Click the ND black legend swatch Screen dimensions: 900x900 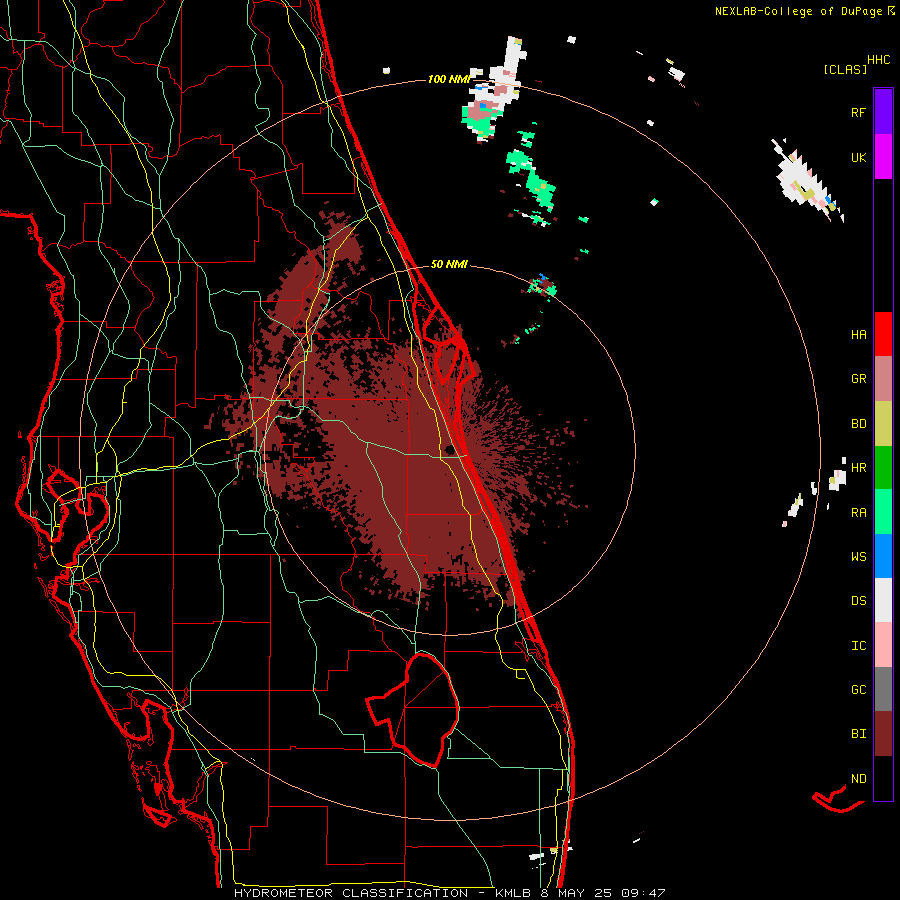[x=883, y=778]
